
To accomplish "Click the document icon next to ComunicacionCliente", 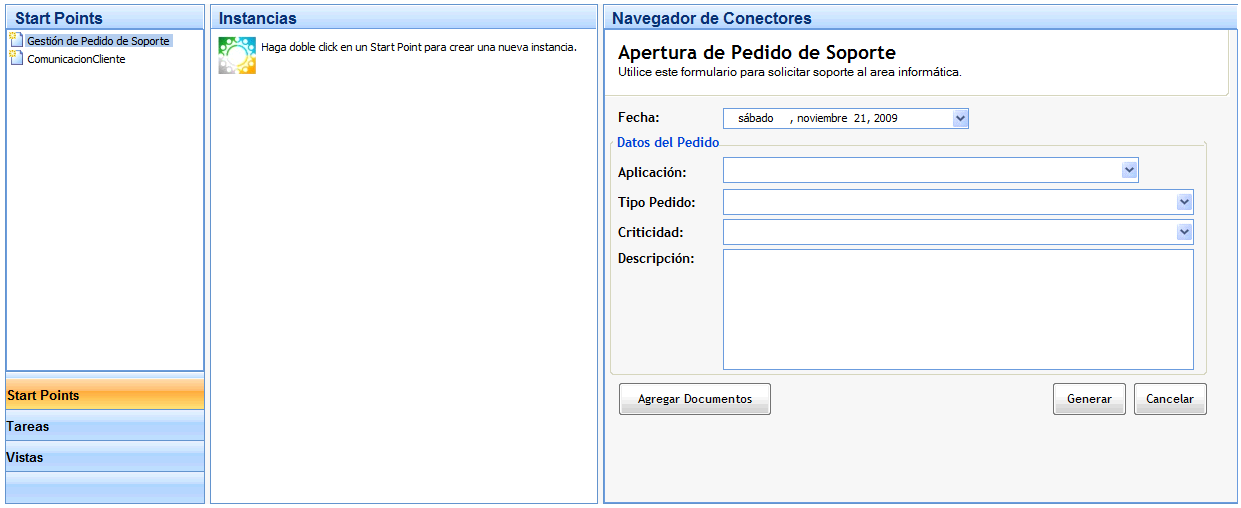I will 15,59.
